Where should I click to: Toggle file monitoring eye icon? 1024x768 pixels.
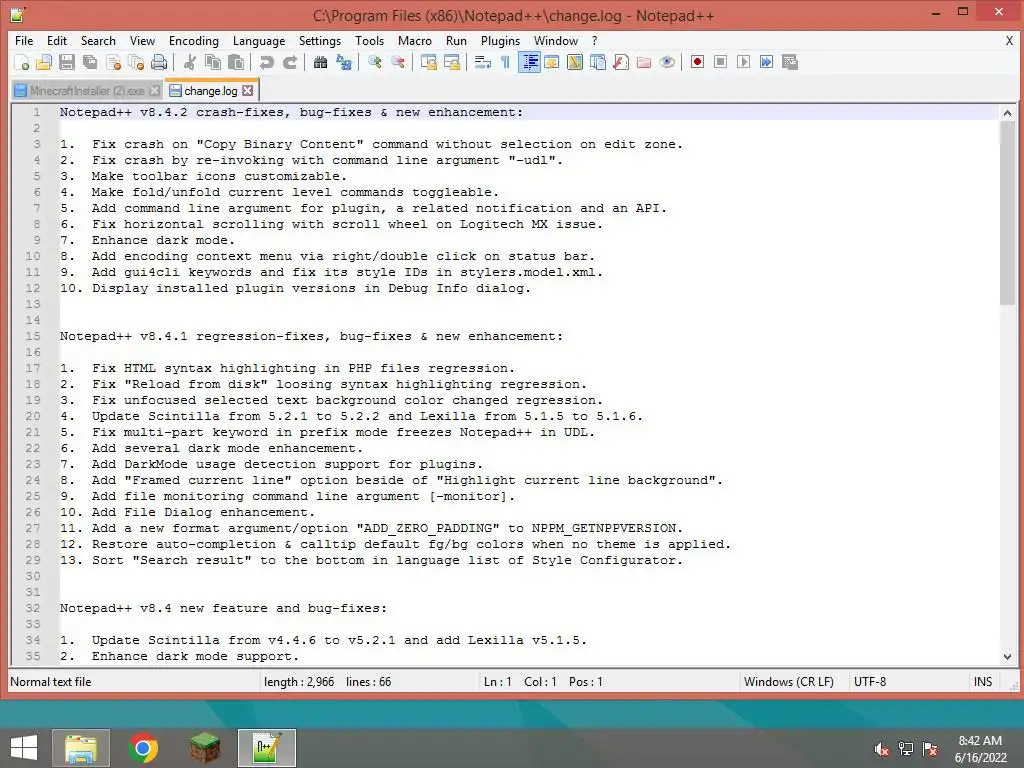pos(667,62)
